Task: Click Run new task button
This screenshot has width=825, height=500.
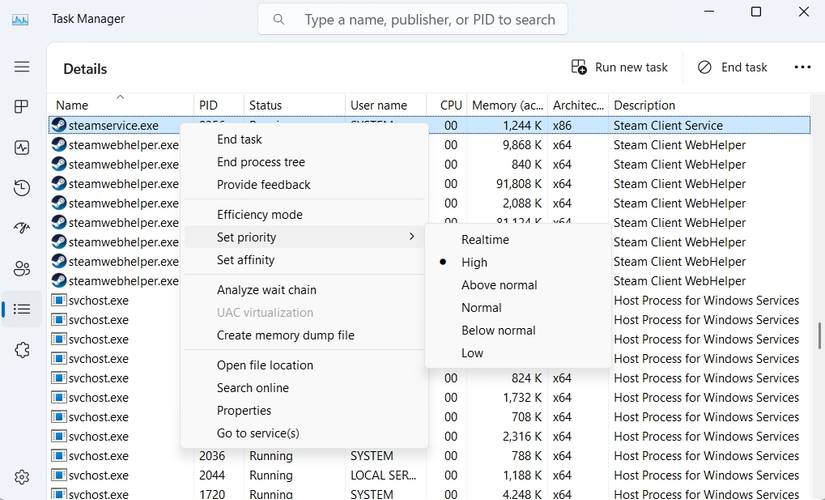Action: (619, 67)
